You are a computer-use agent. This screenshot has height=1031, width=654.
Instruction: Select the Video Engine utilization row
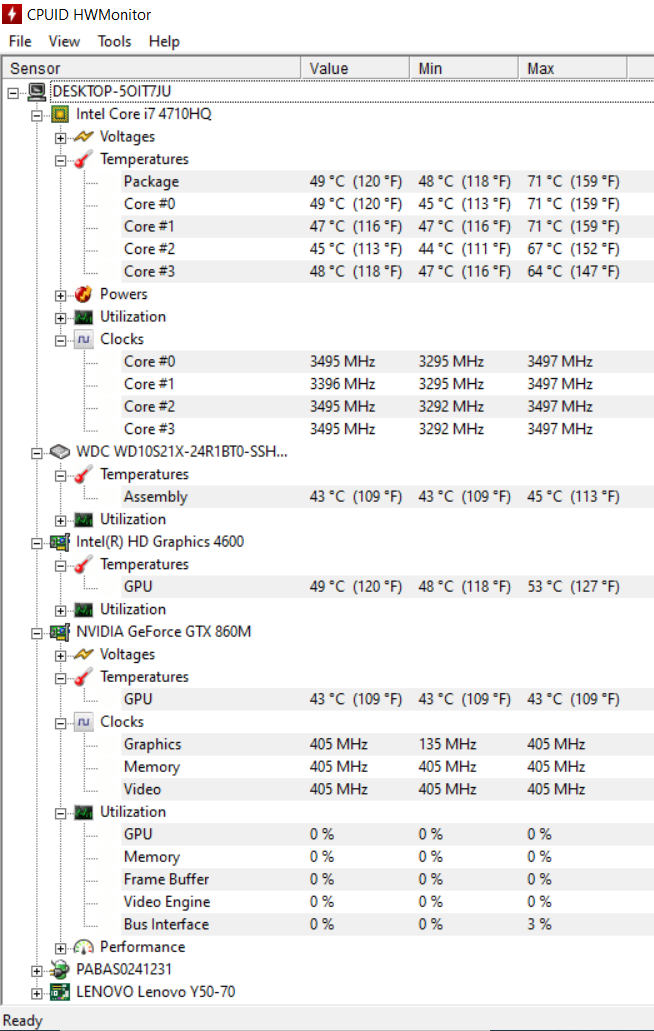point(388,901)
